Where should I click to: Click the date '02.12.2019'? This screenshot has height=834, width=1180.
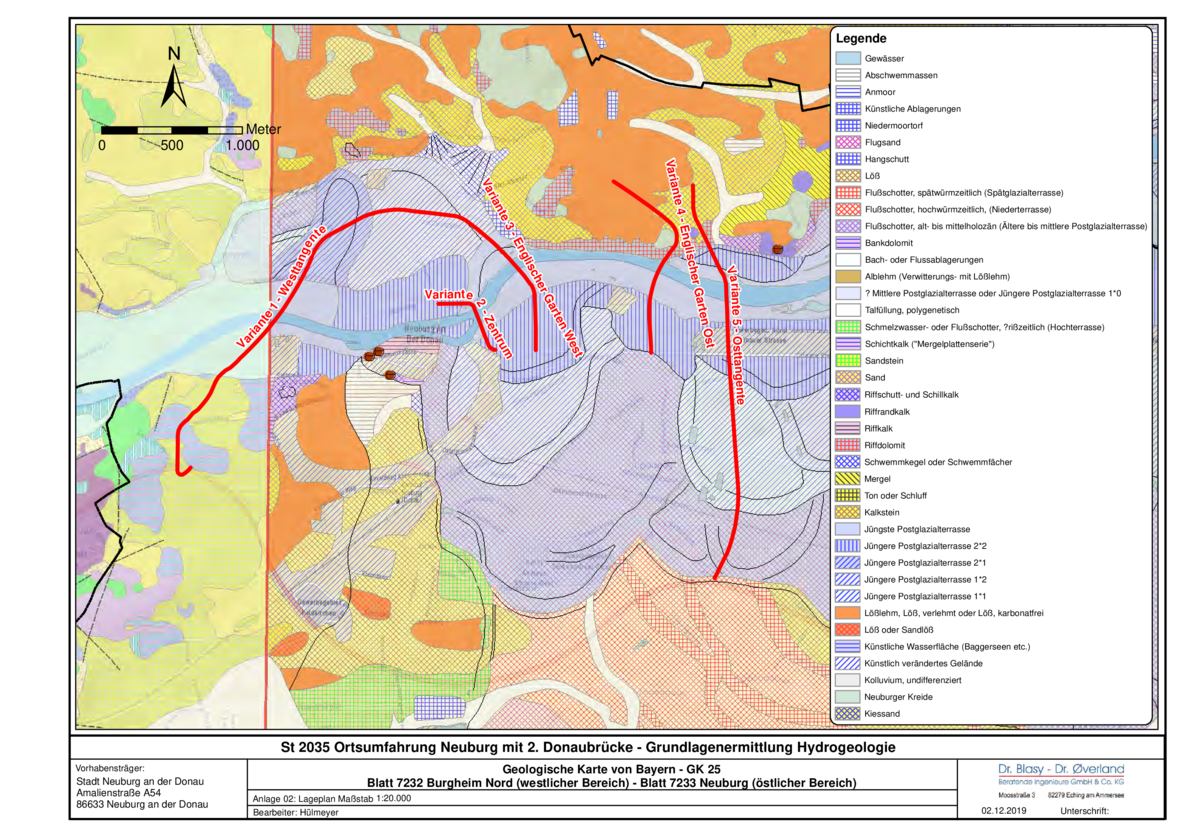click(1004, 811)
